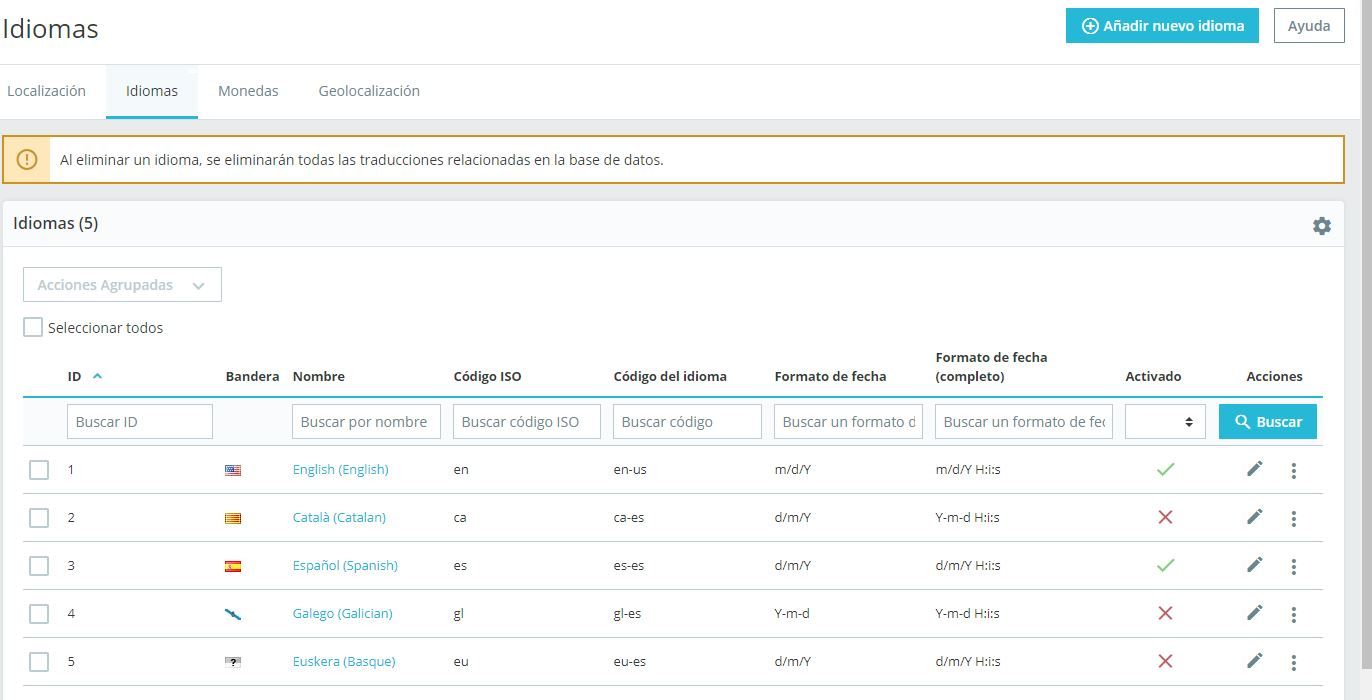Open more actions menu for Euskera
Screen dimensions: 1372x700
[1293, 662]
